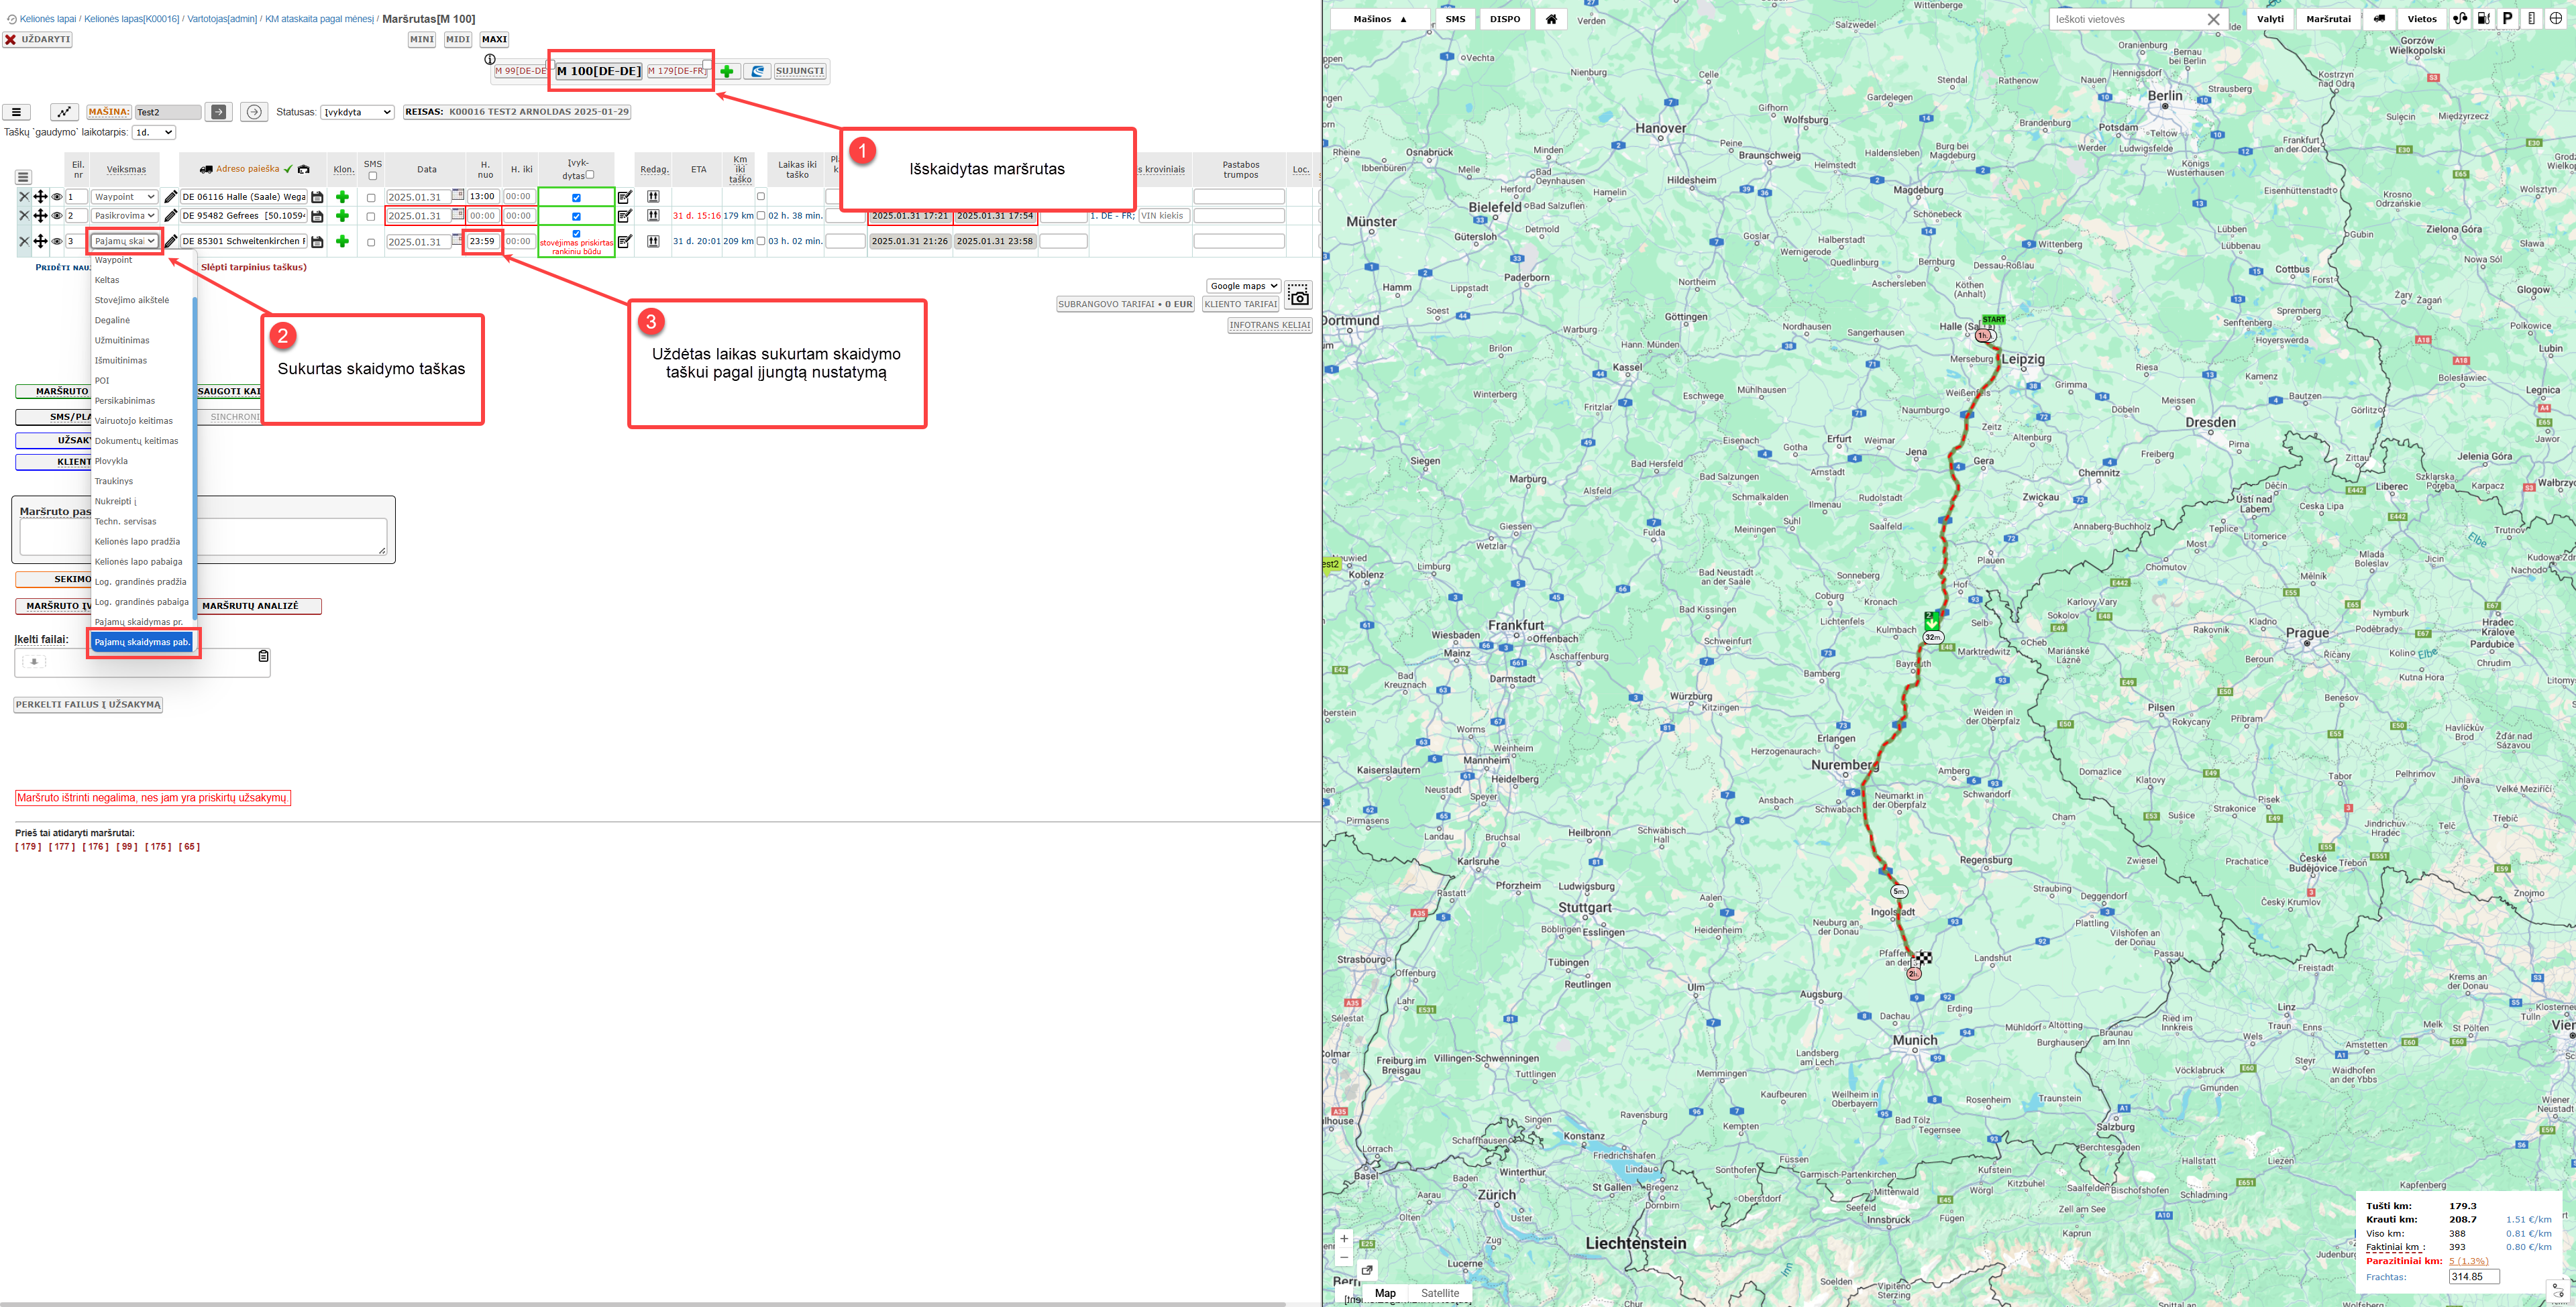Screen dimensions: 2576x1307
Task: Open the Veiksmas dropdown in row 1
Action: click(x=124, y=197)
